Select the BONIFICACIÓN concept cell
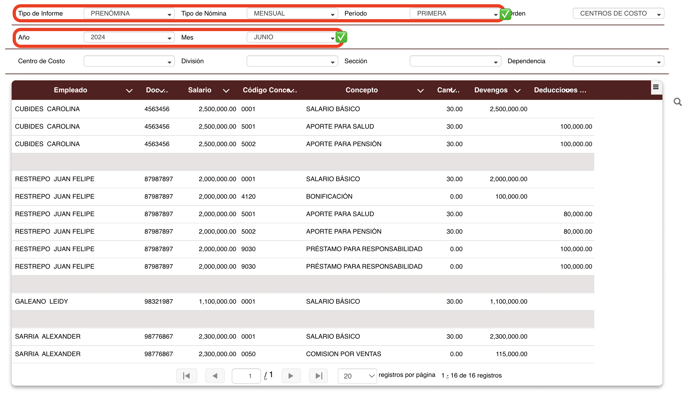 pos(329,196)
